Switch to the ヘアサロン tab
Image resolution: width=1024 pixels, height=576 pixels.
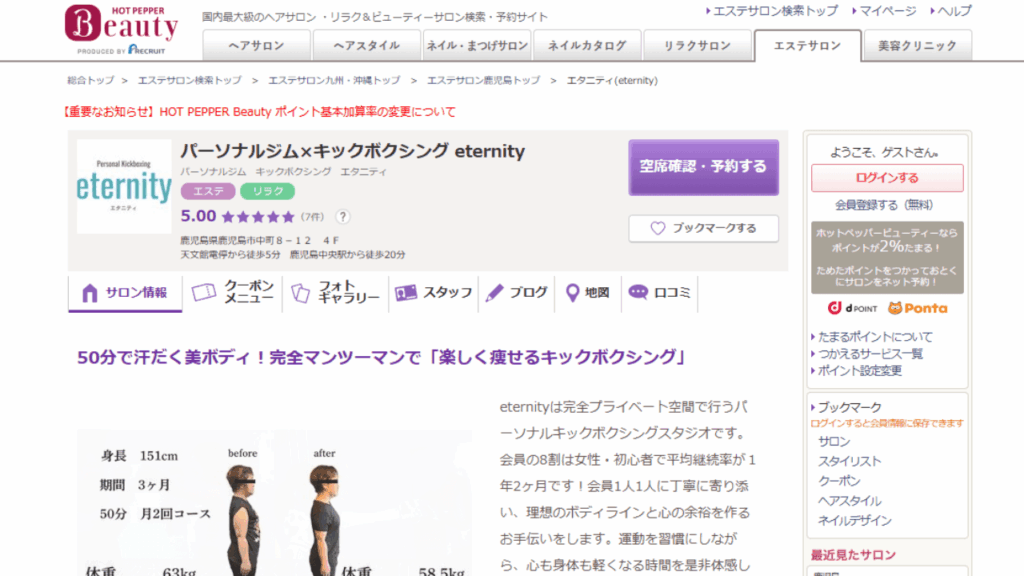(x=256, y=45)
